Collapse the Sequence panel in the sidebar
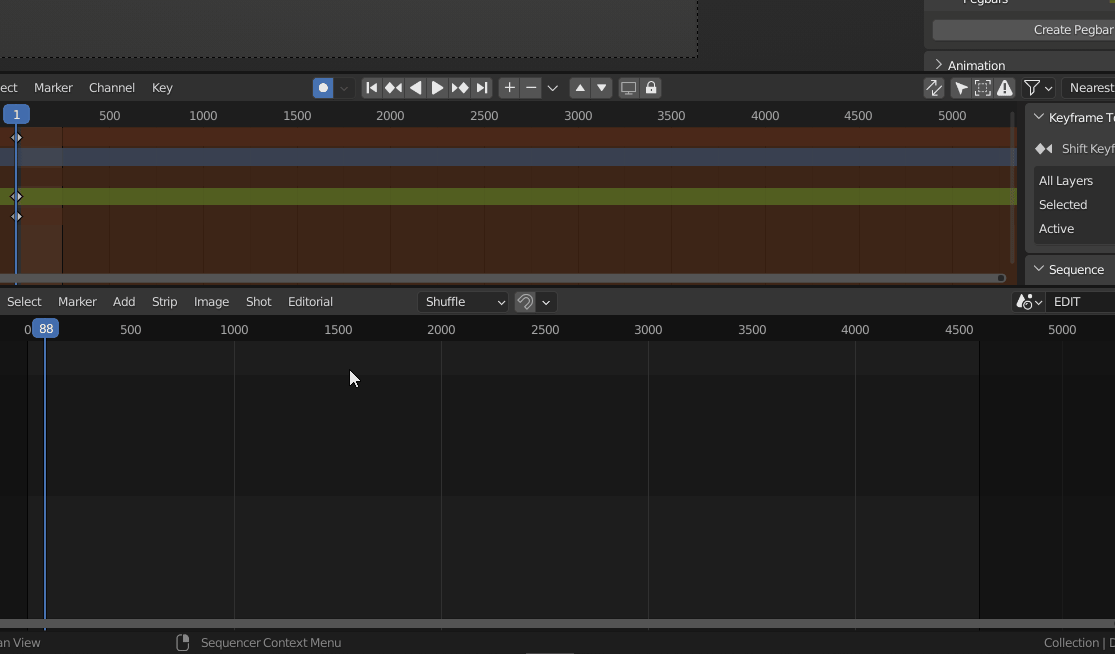The image size is (1115, 654). click(x=1038, y=269)
